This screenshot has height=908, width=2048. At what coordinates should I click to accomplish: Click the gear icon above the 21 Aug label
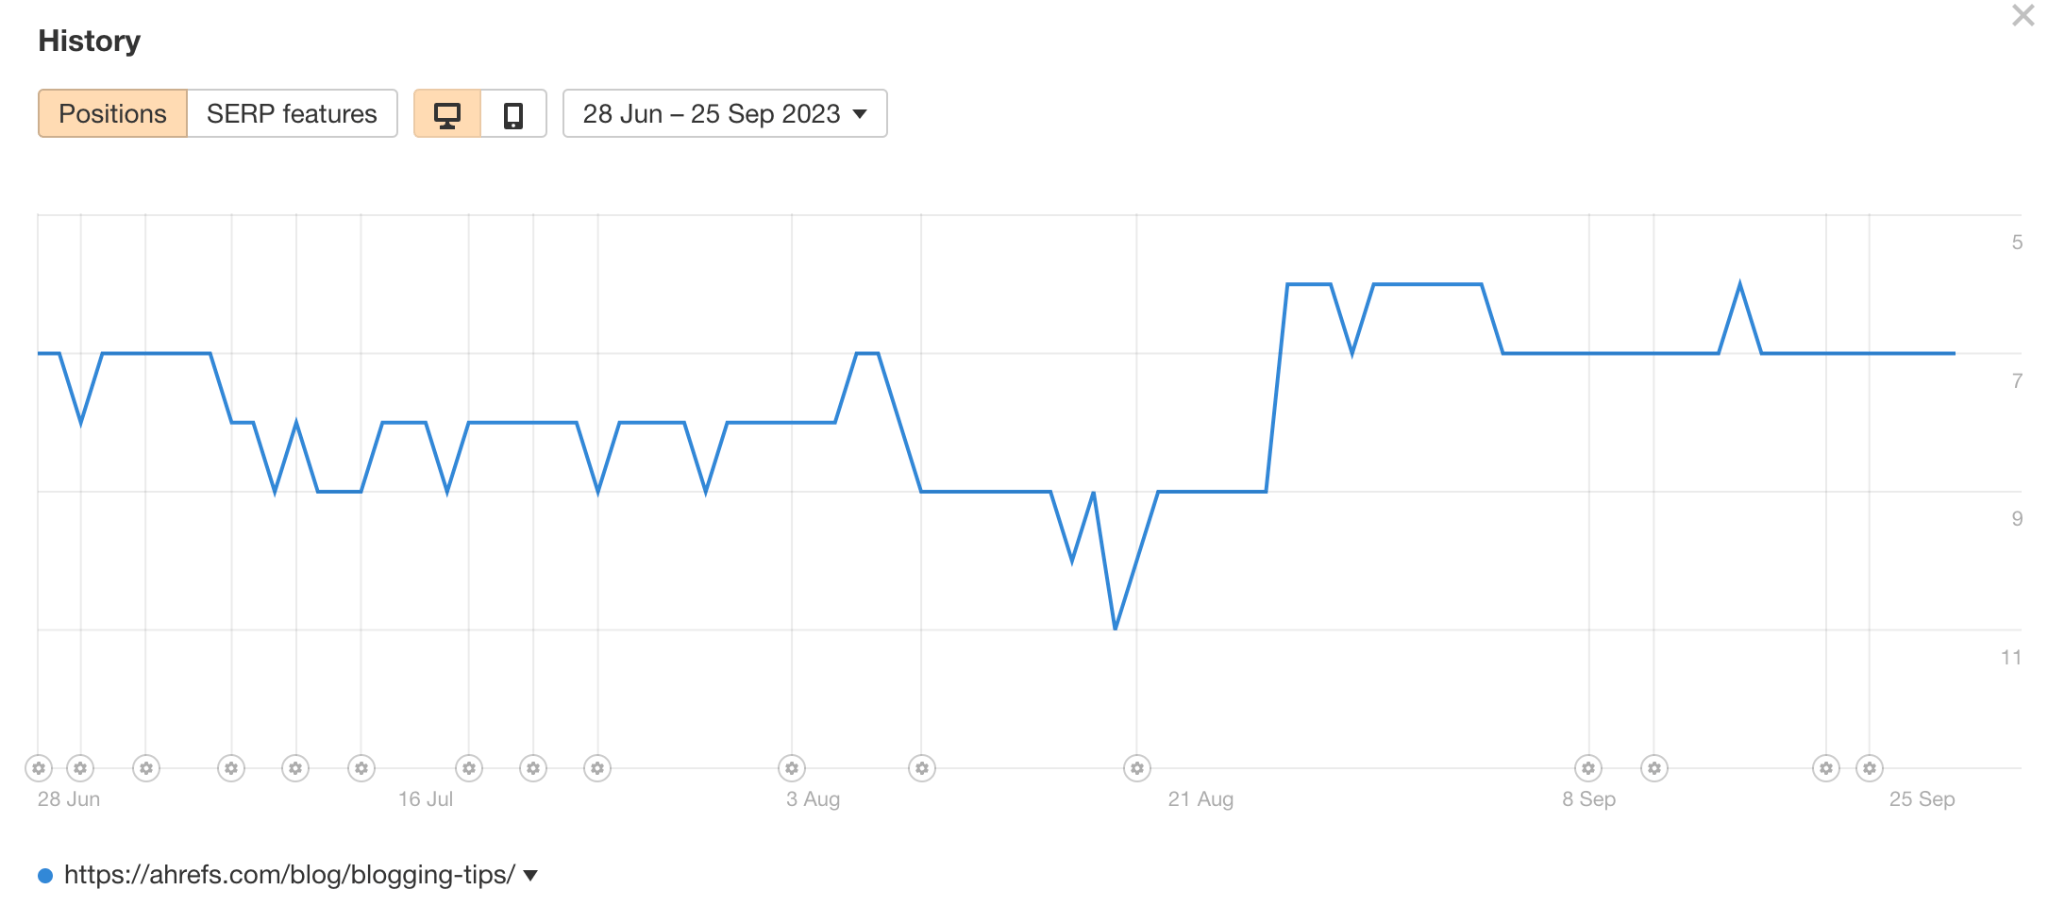(x=1136, y=768)
